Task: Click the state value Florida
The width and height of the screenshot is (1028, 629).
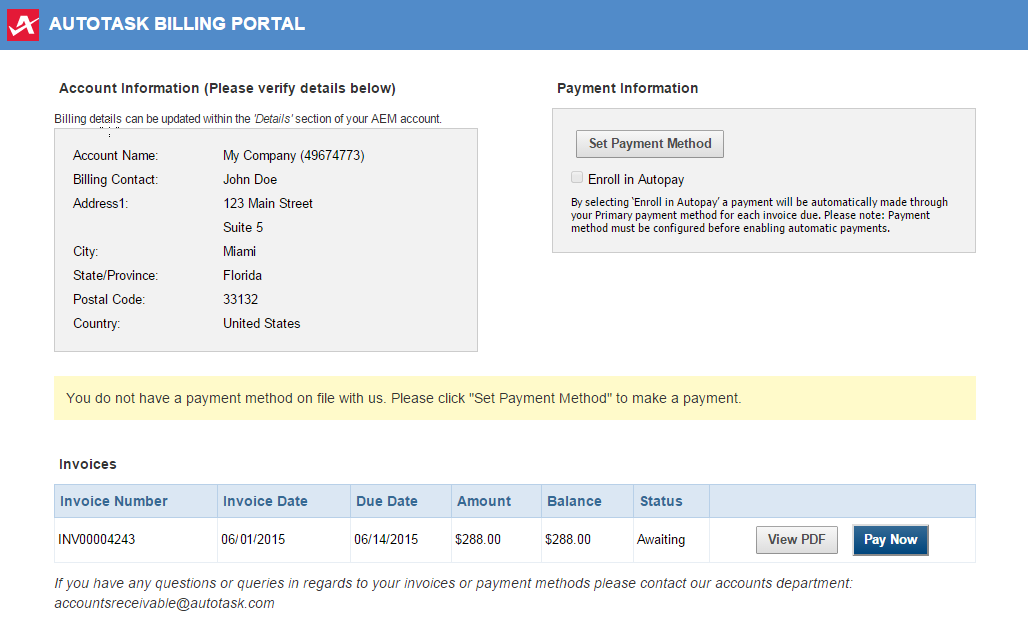Action: tap(242, 275)
